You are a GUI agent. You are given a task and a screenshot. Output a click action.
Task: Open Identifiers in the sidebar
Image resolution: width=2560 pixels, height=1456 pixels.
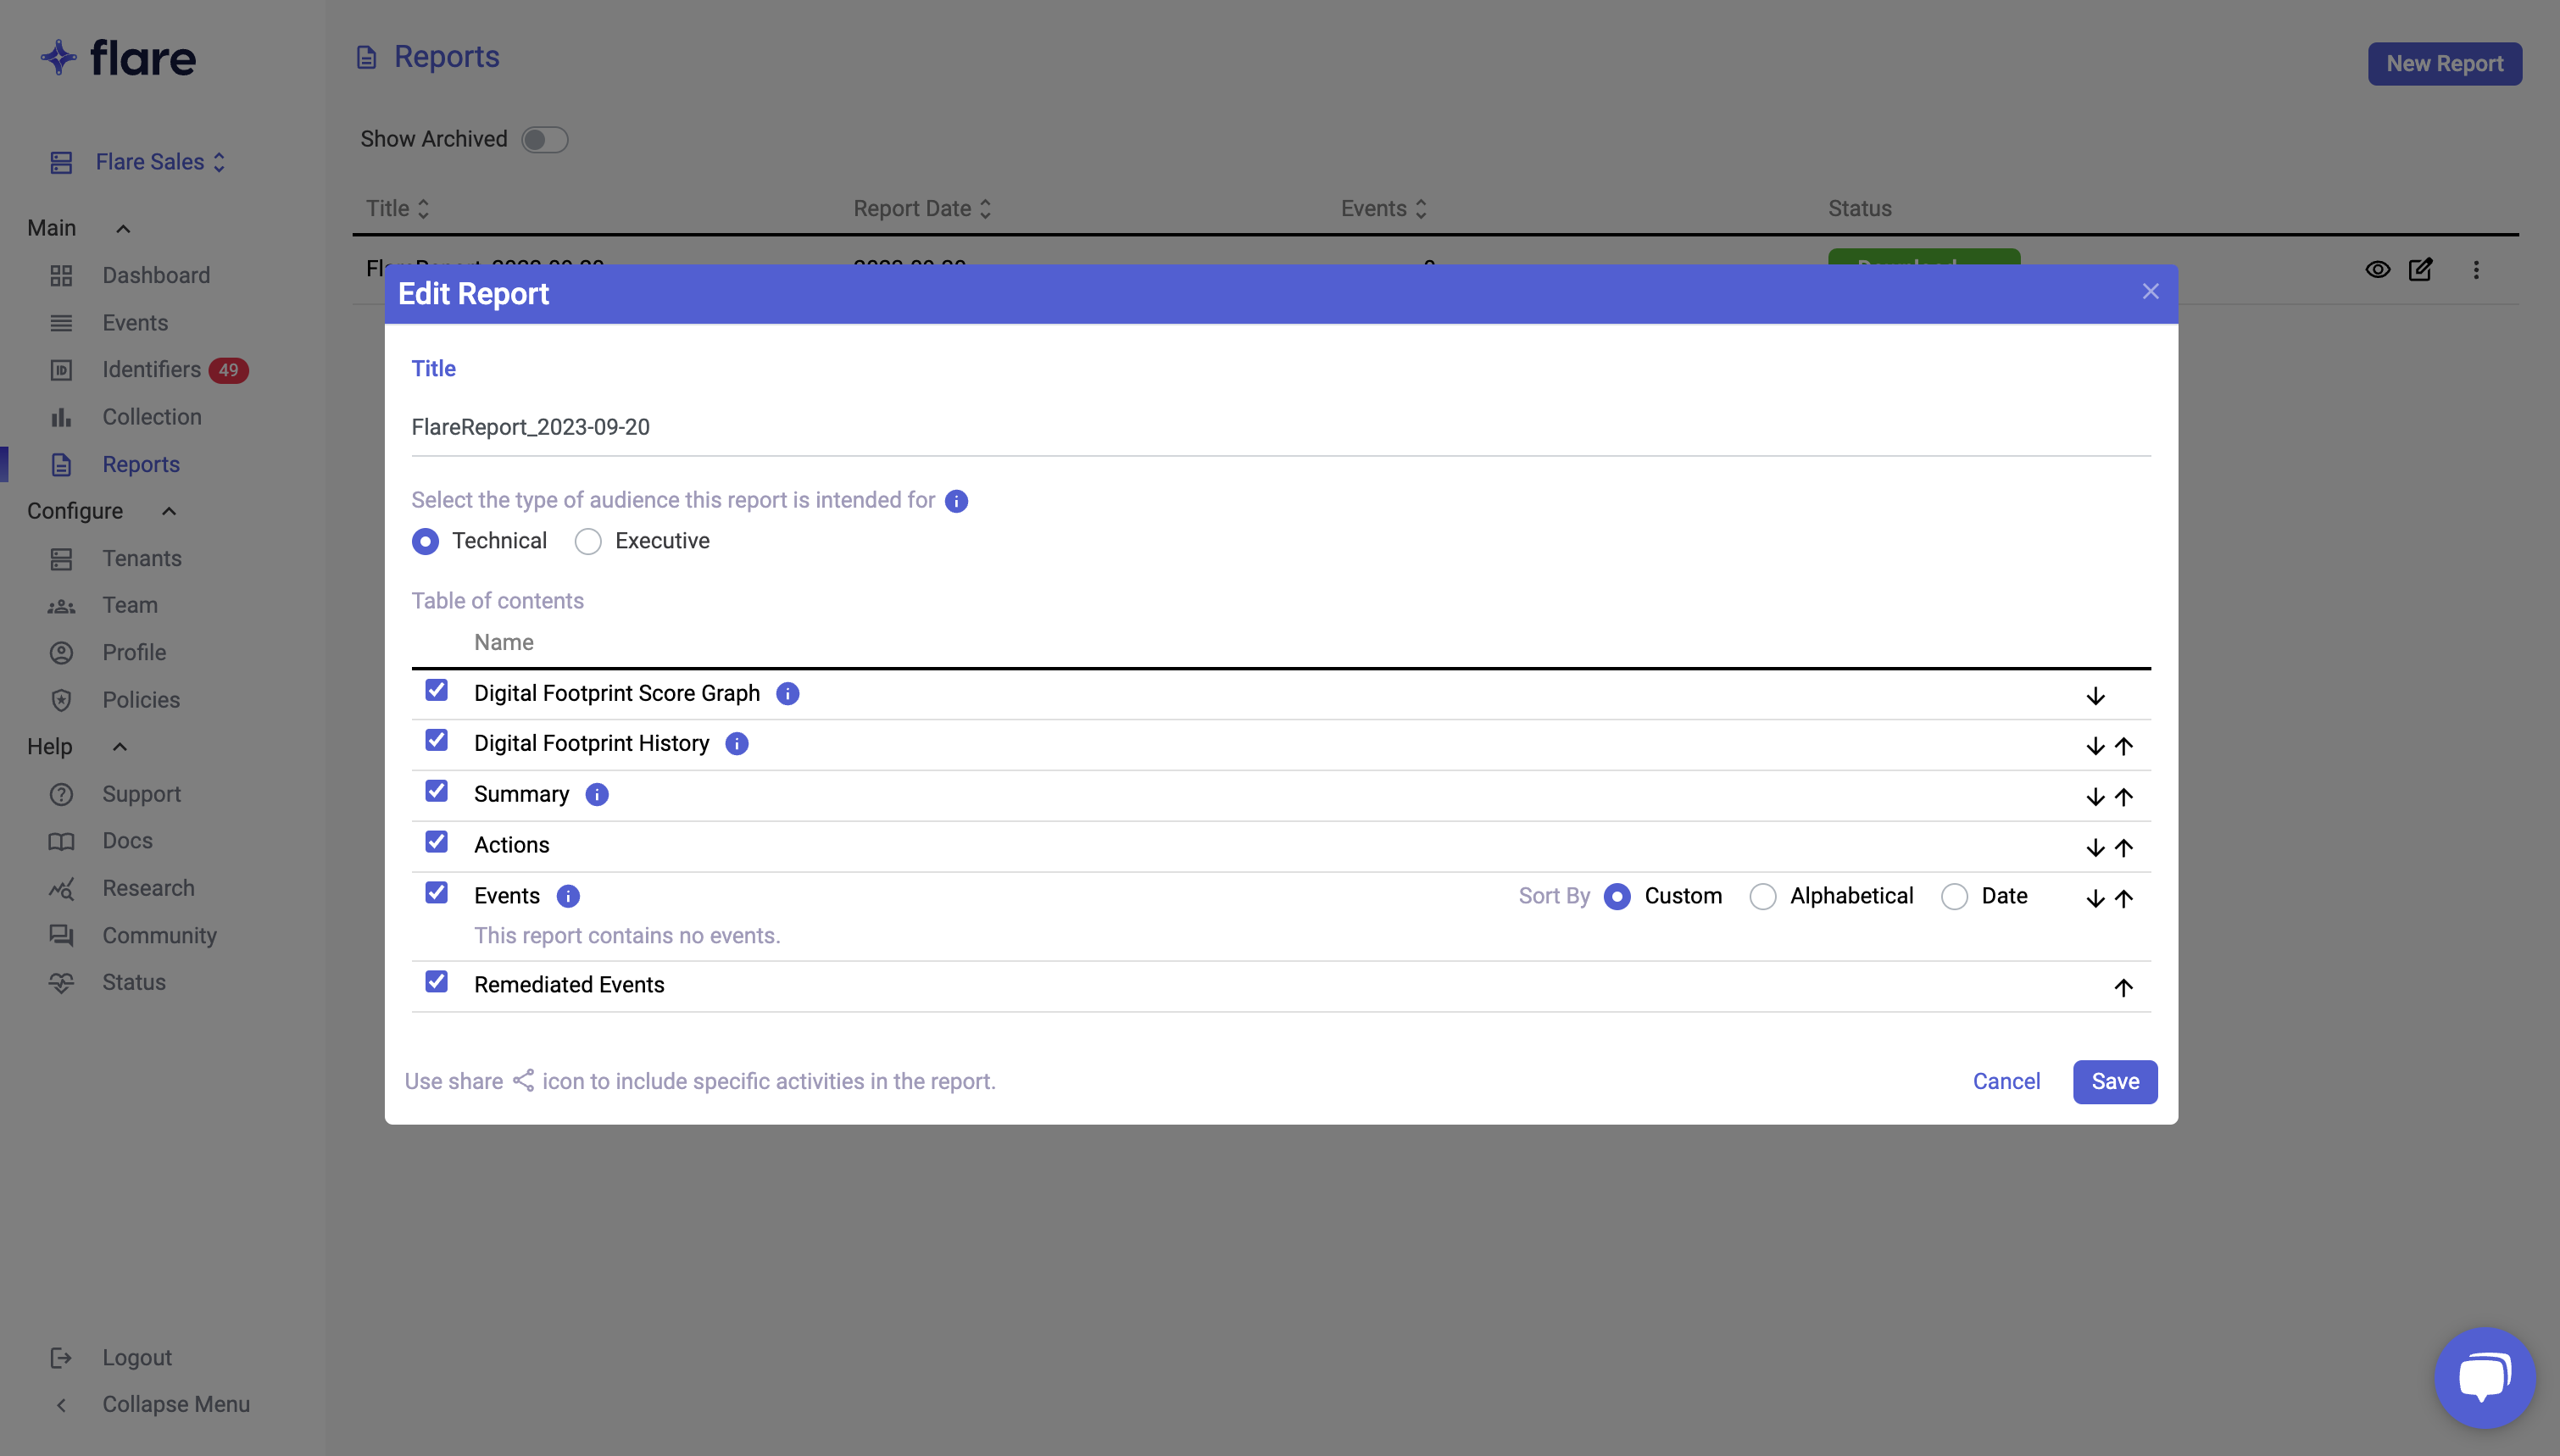pos(151,370)
